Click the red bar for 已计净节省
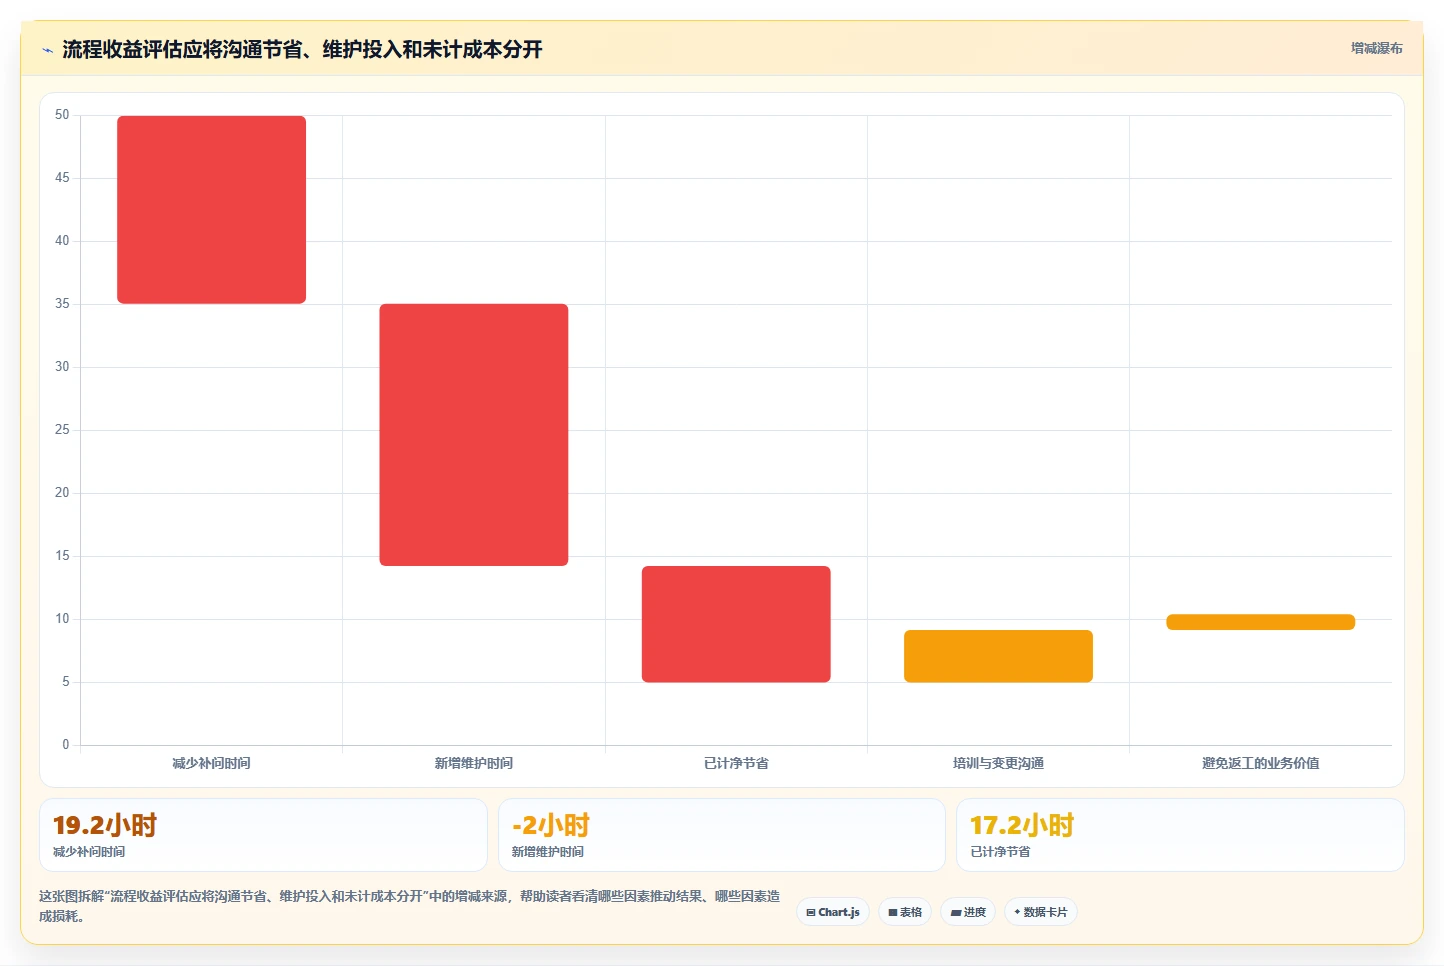1444x966 pixels. (x=736, y=624)
